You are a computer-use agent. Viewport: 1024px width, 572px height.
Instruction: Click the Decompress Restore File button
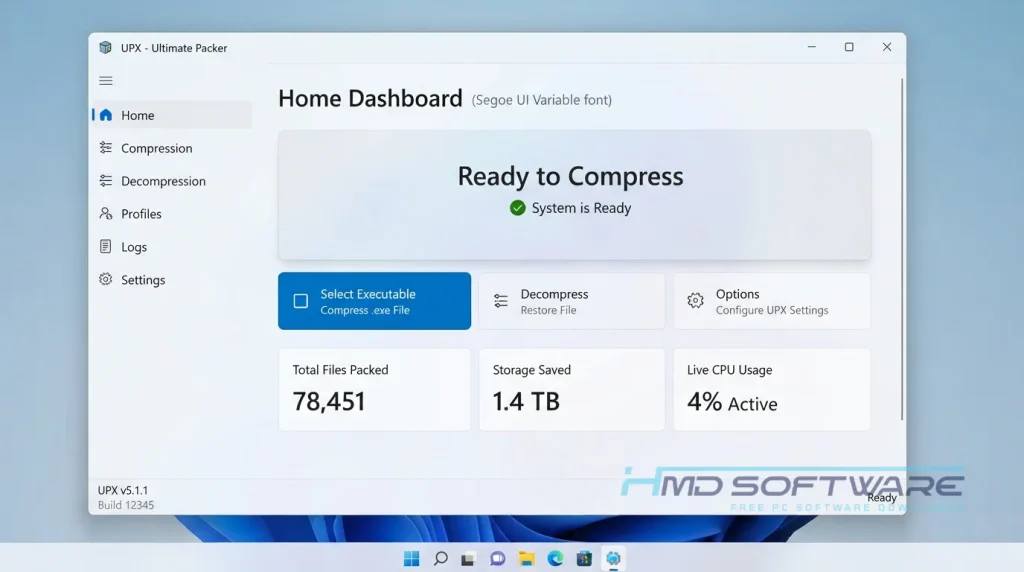click(x=571, y=301)
